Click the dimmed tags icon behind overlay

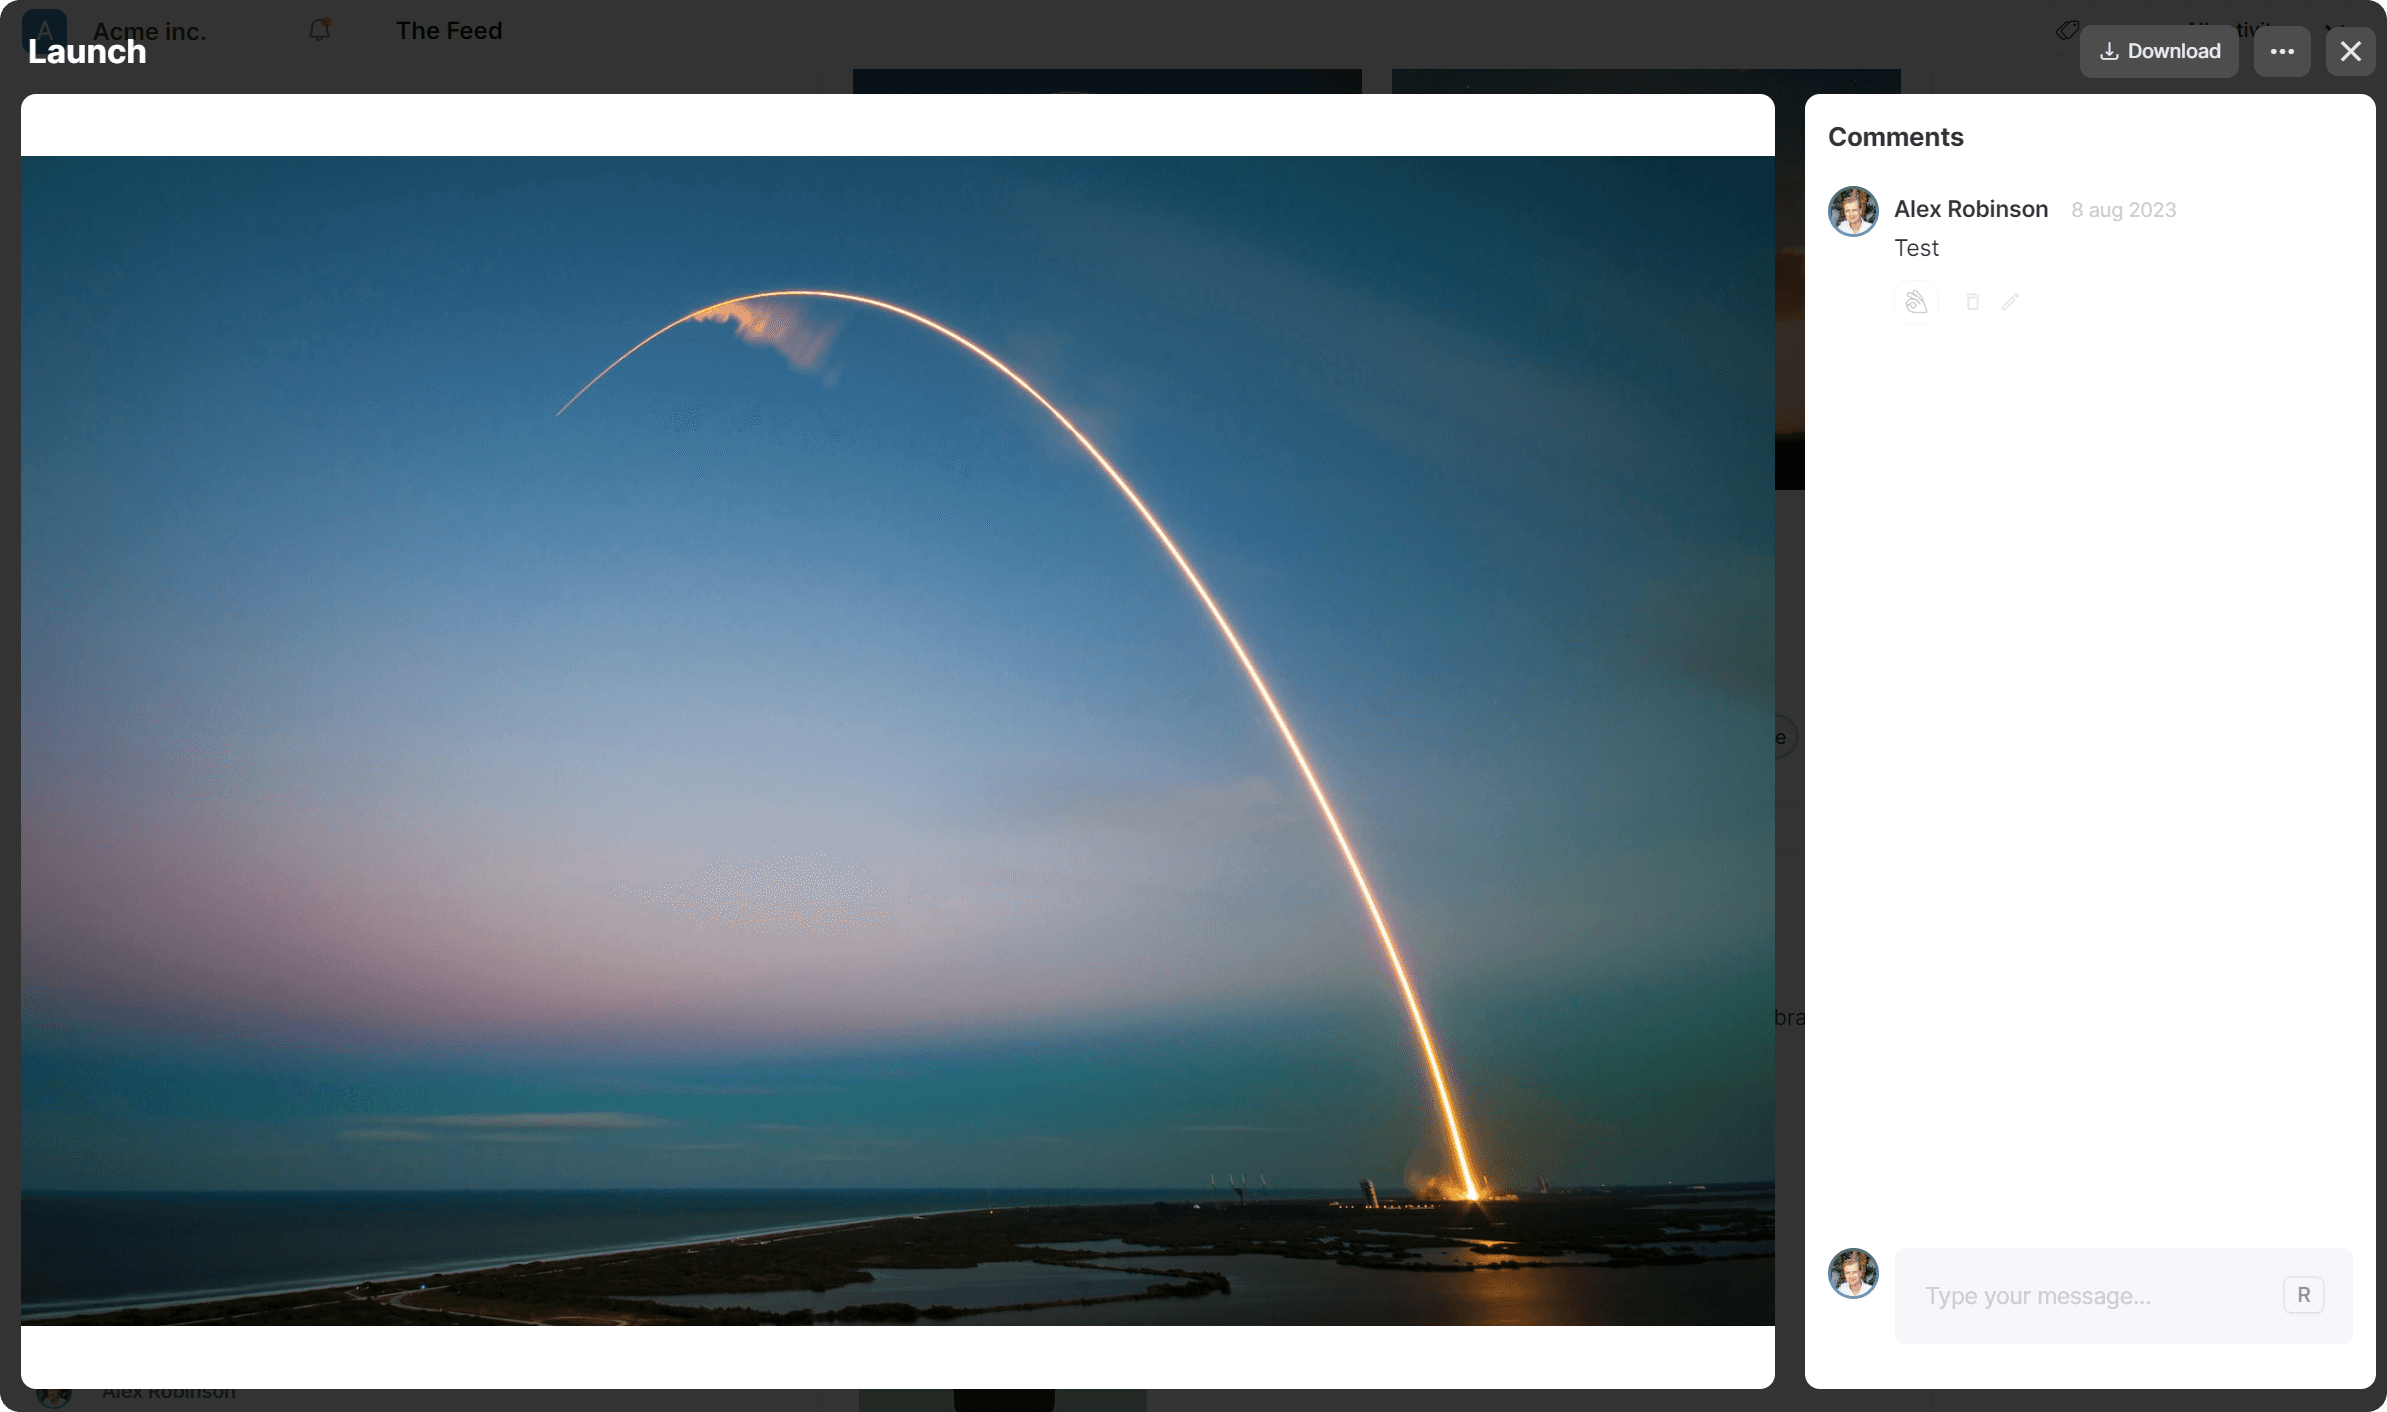point(2067,30)
